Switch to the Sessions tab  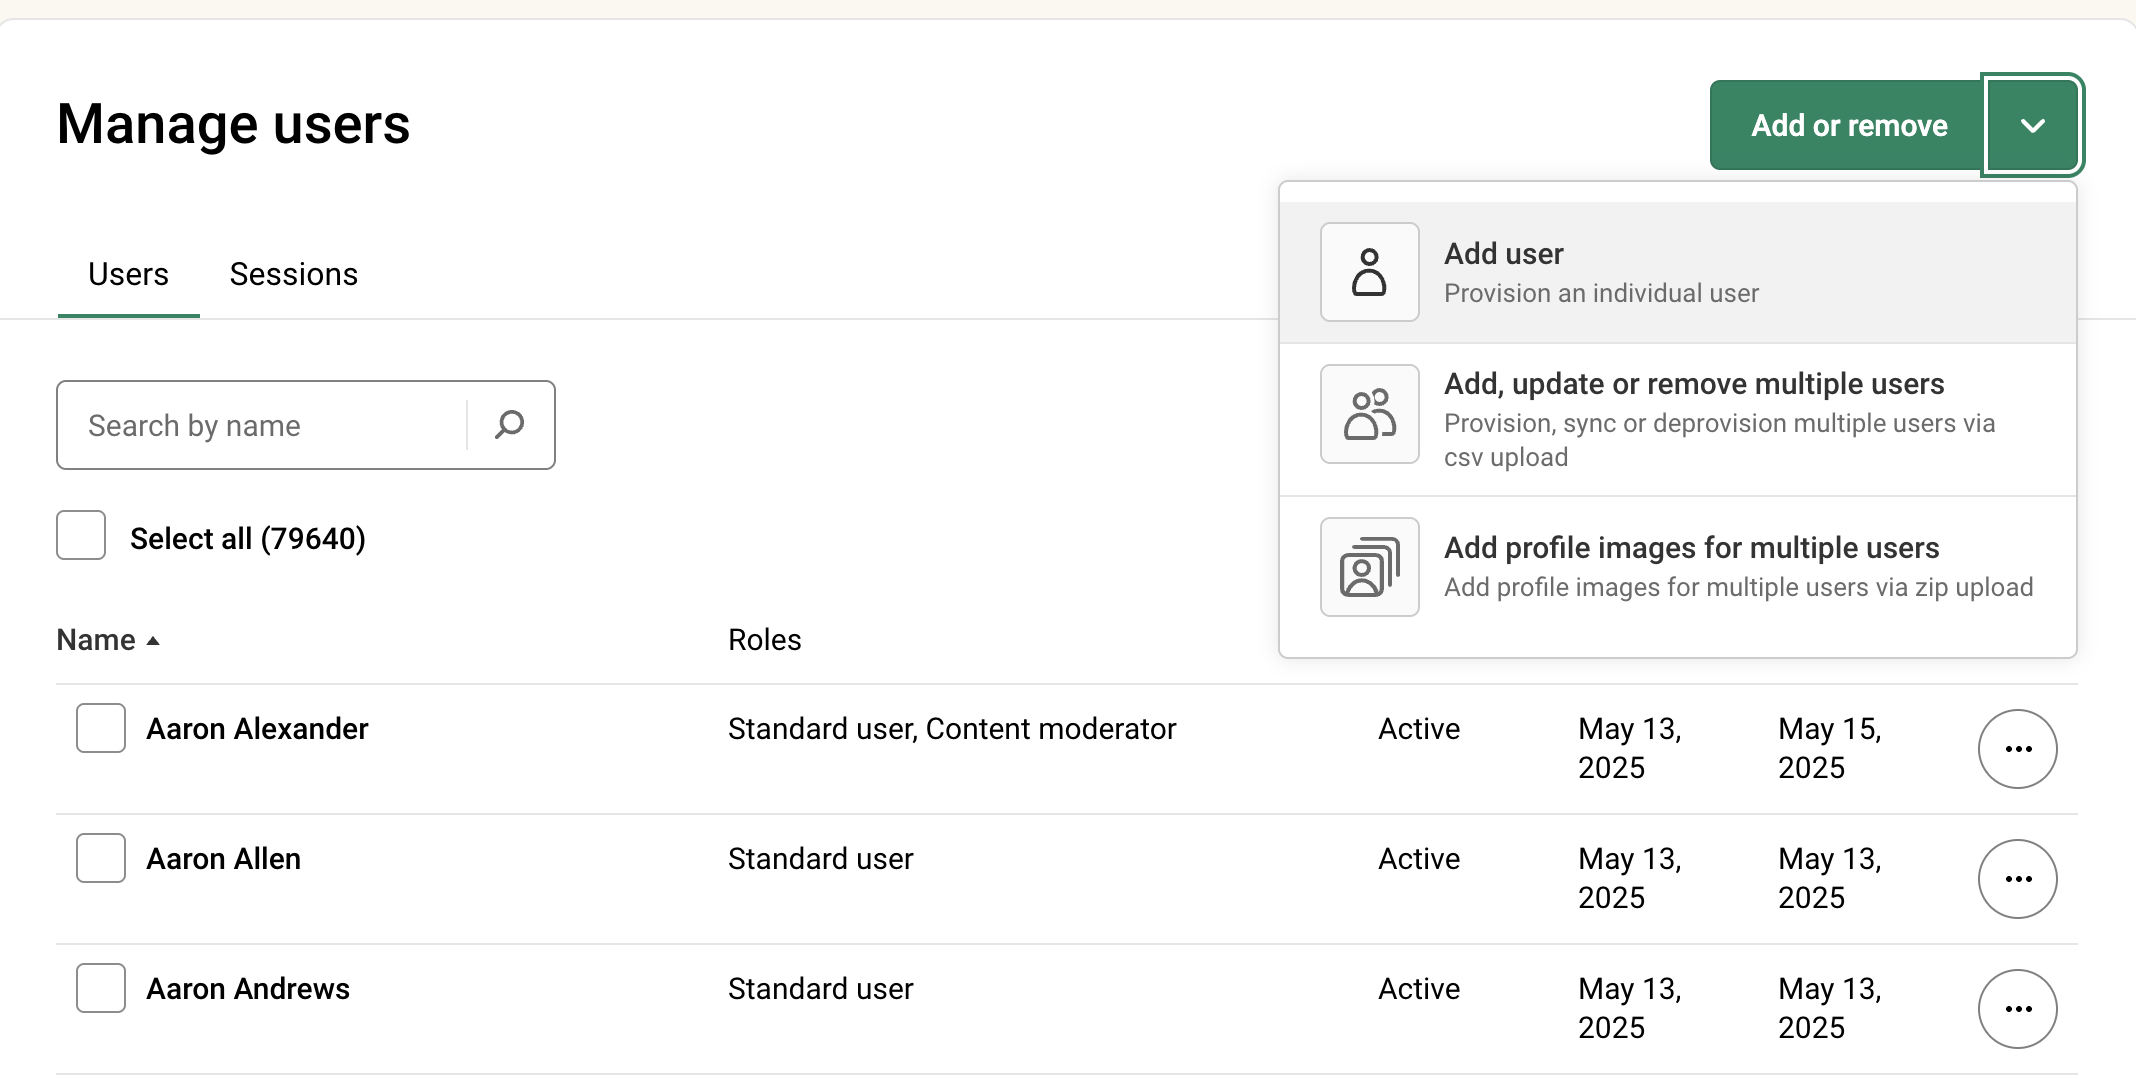click(x=293, y=273)
